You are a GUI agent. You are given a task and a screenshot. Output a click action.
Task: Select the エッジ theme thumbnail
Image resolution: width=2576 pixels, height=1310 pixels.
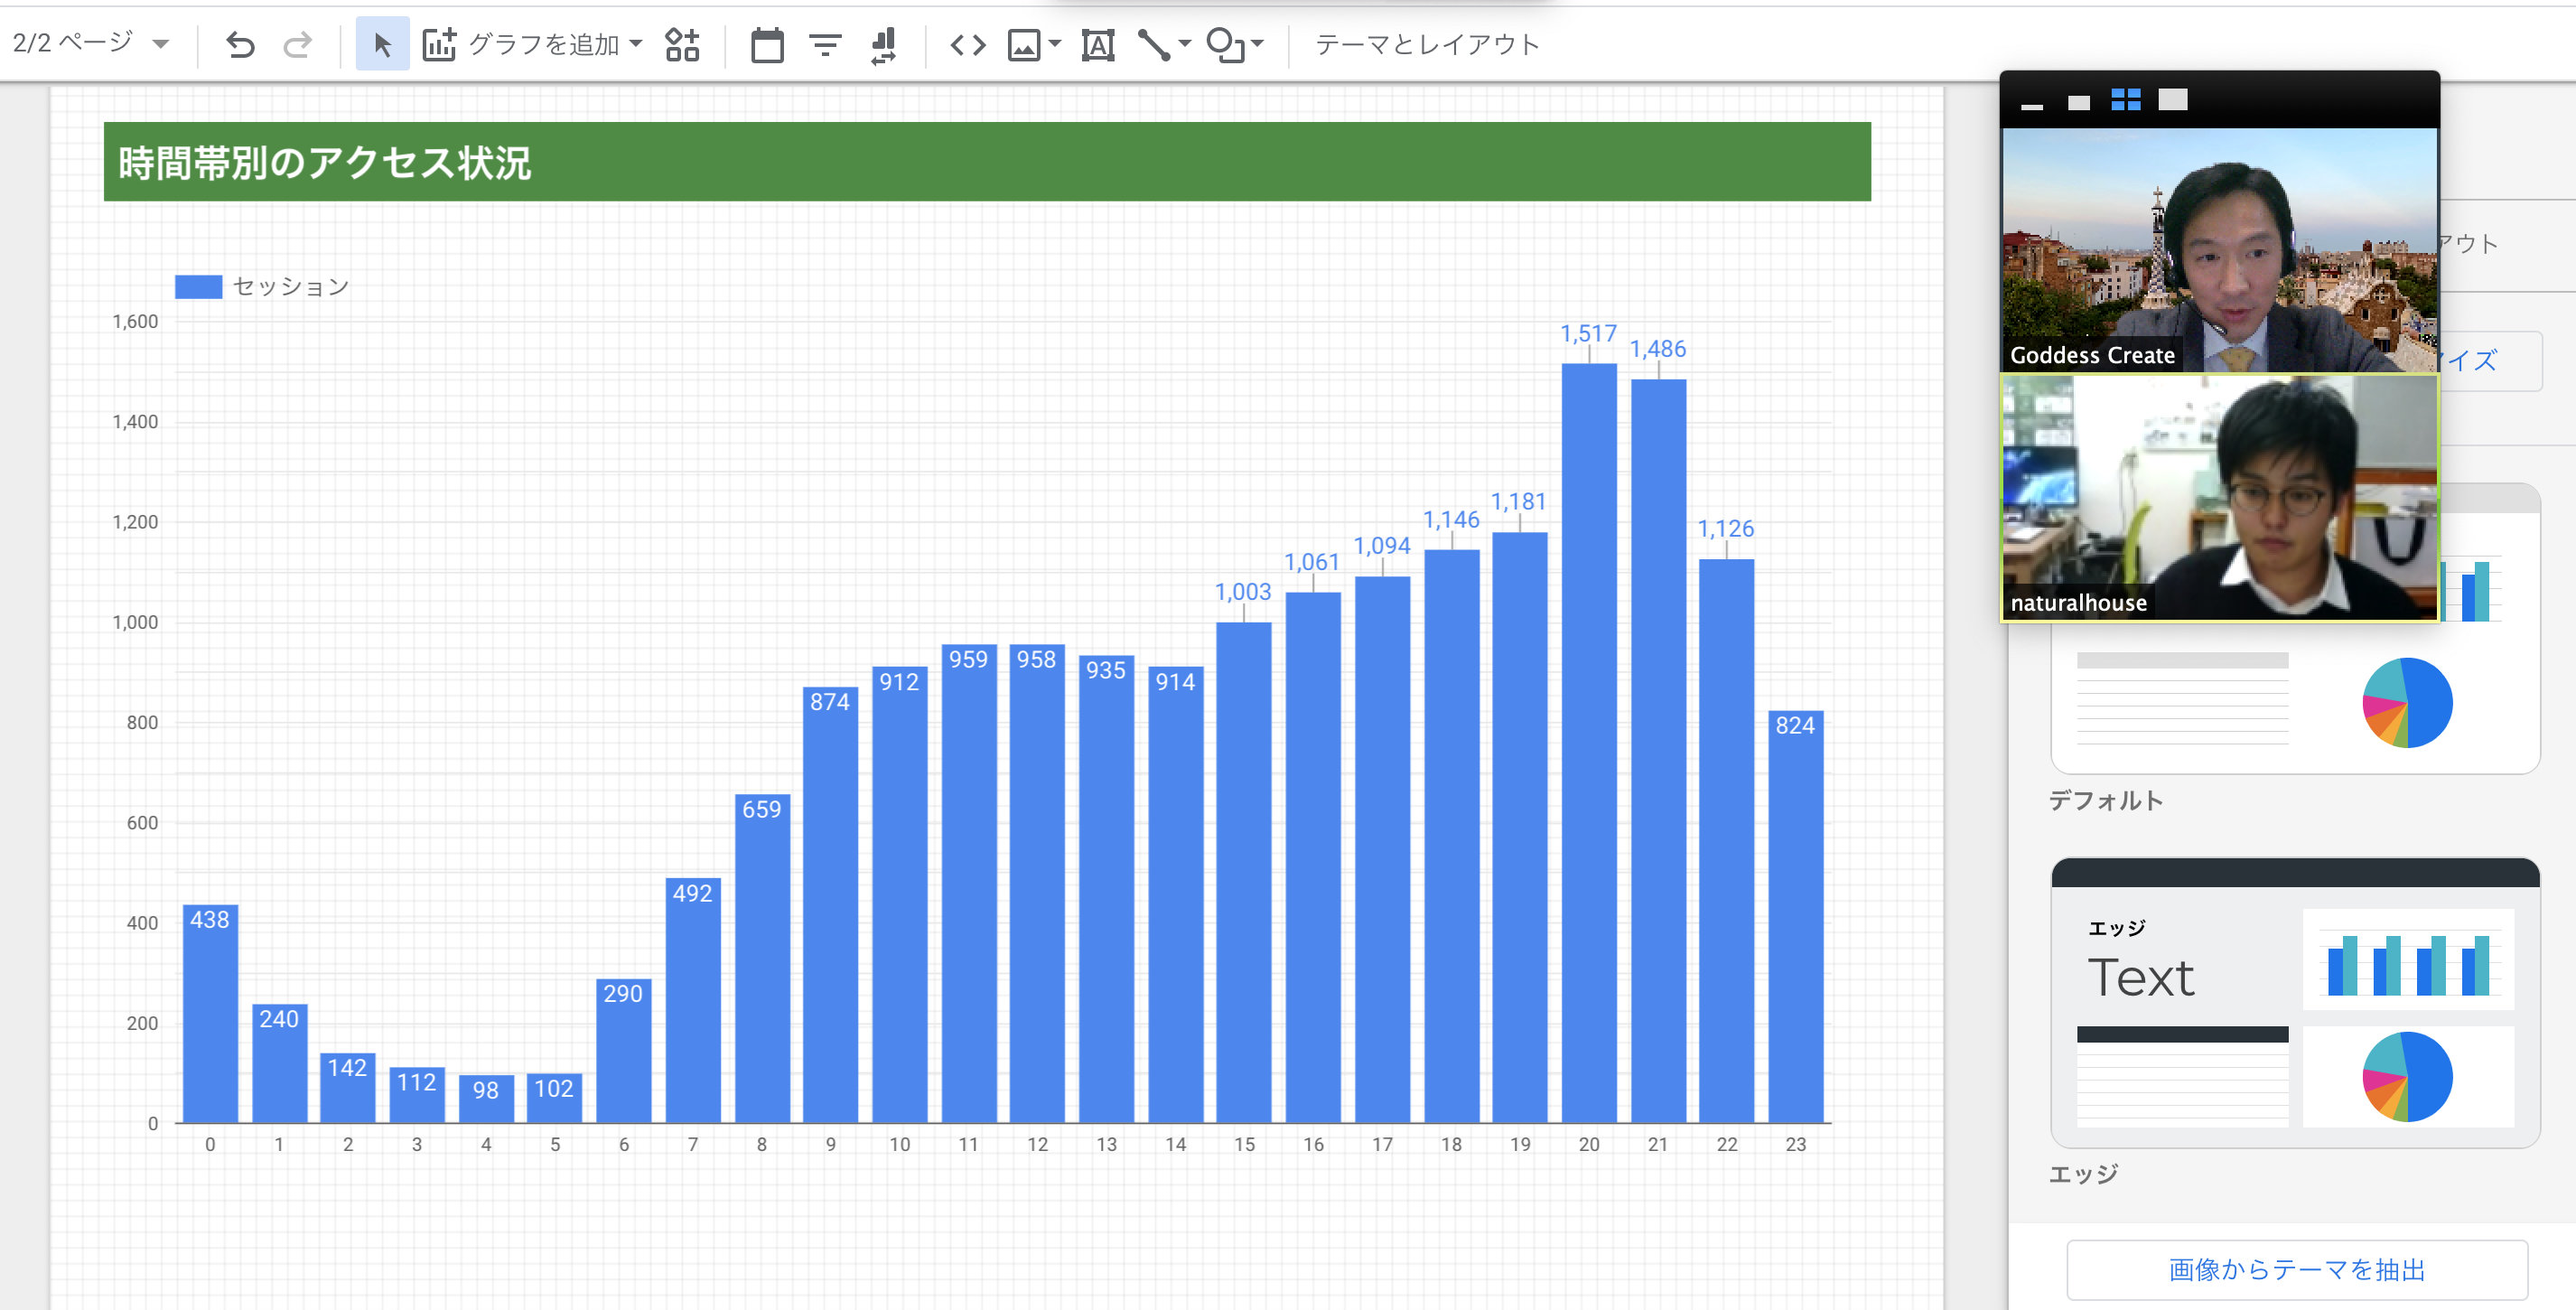(2295, 1003)
